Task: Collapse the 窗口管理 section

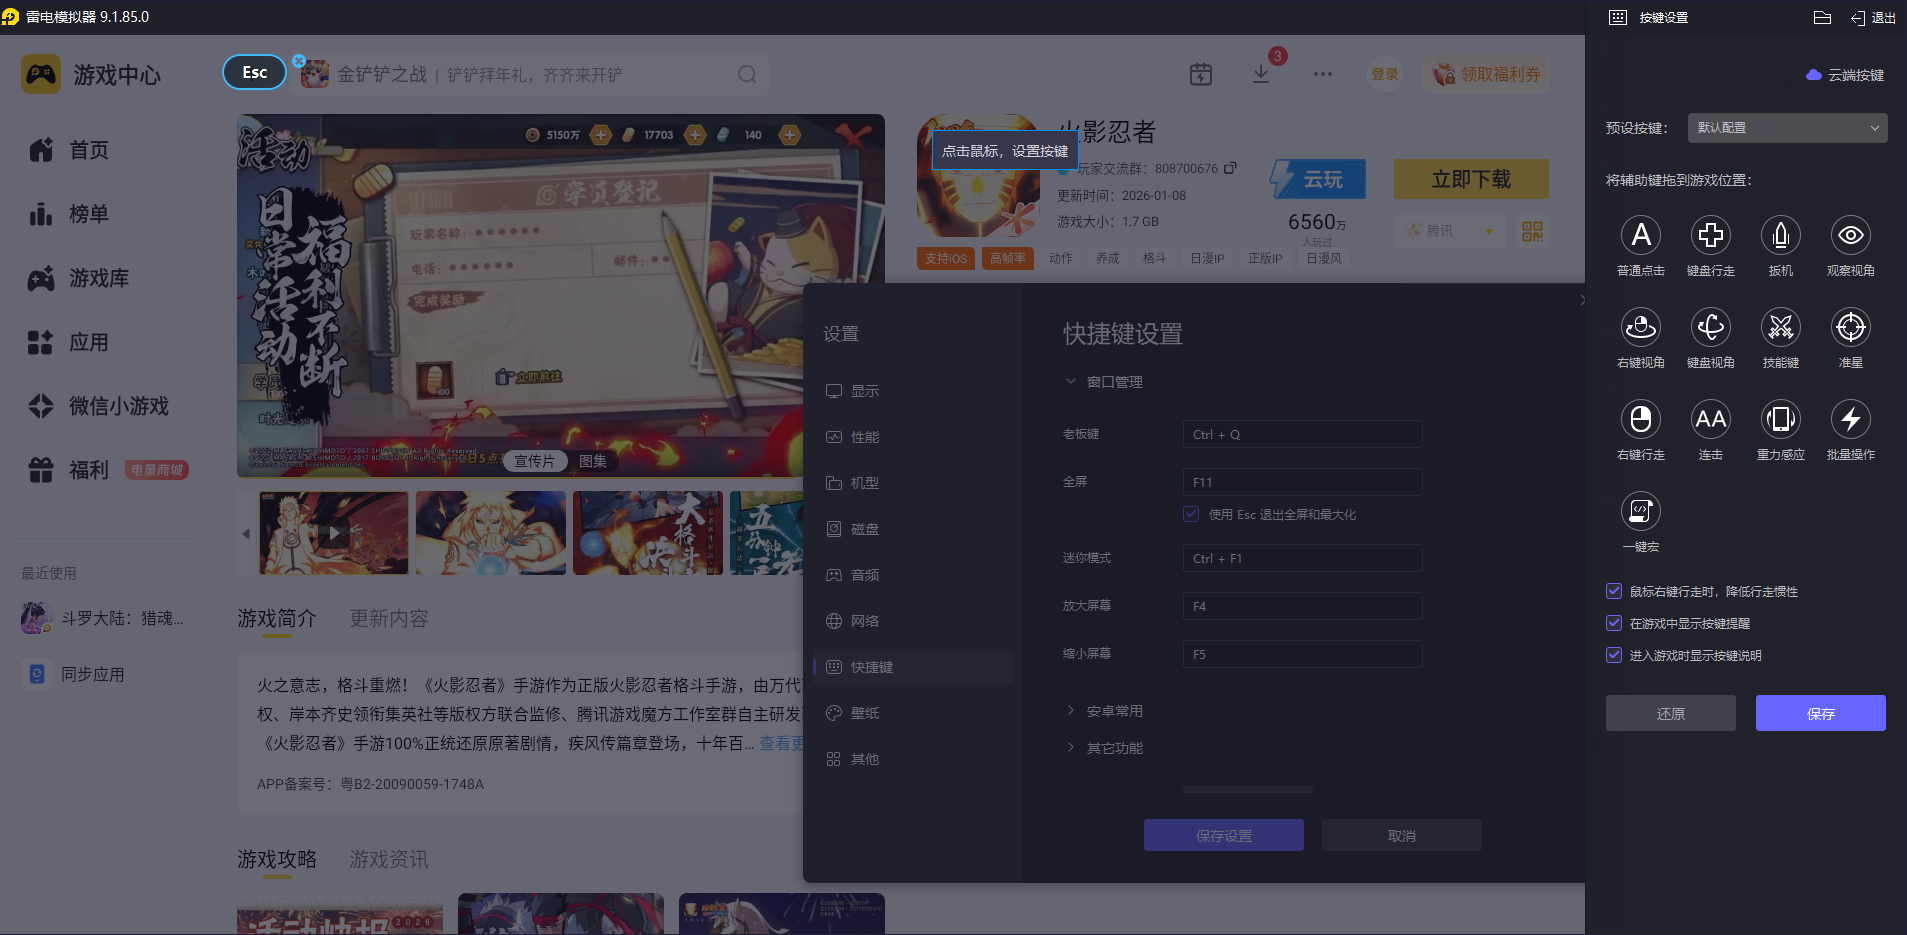Action: [1105, 382]
